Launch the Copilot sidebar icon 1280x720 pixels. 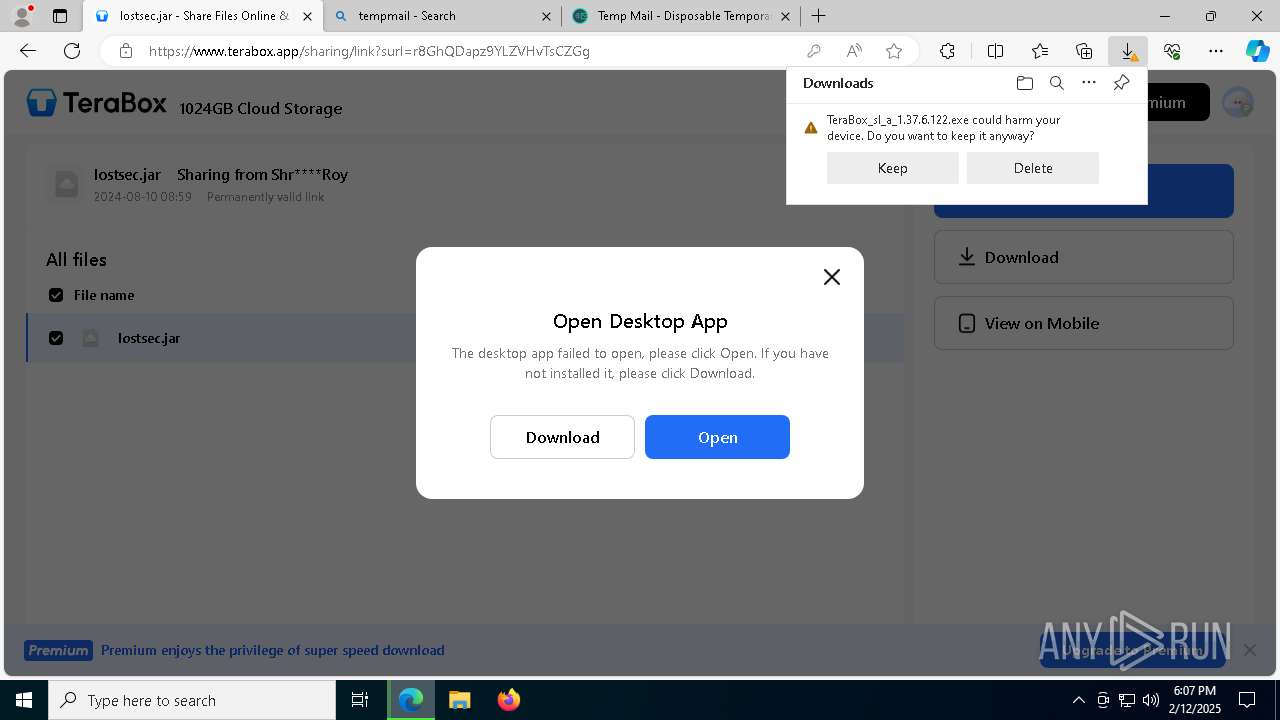1257,51
